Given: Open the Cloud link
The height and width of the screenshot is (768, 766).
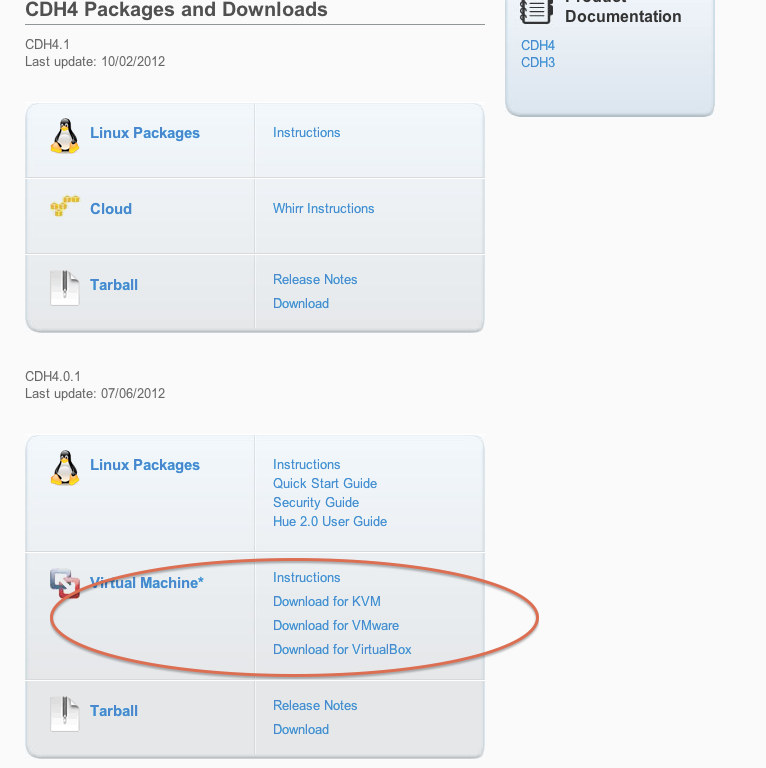Looking at the screenshot, I should pos(111,209).
